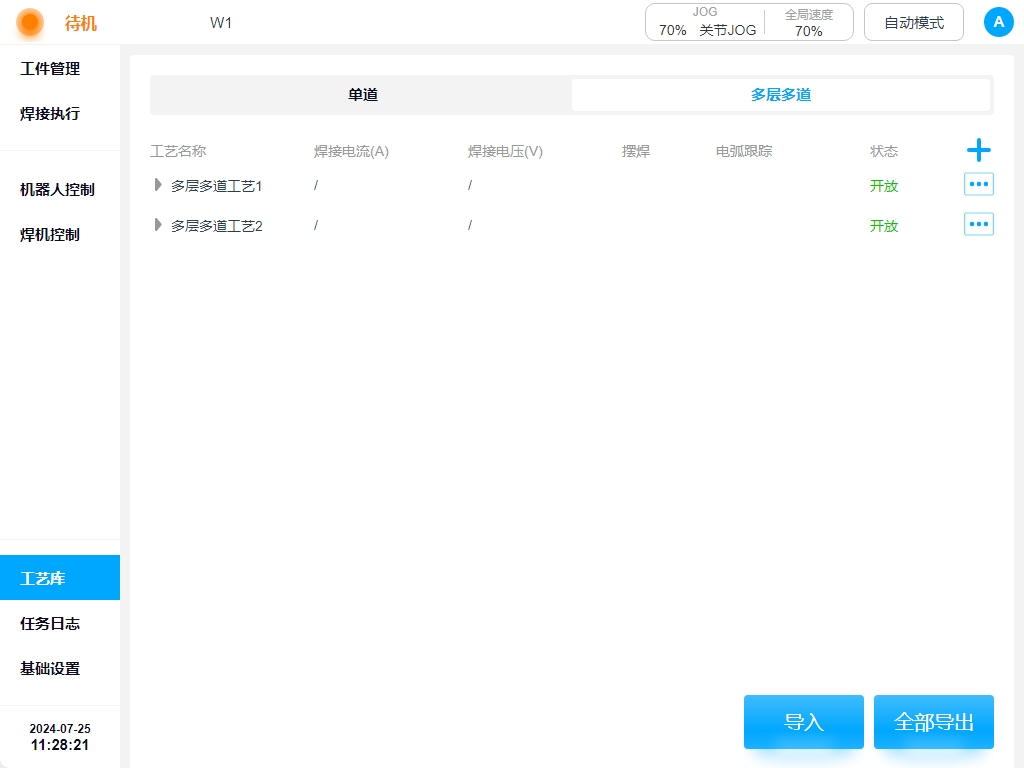This screenshot has width=1024, height=768.
Task: Open more options for 多层多道工艺2
Action: (x=978, y=224)
